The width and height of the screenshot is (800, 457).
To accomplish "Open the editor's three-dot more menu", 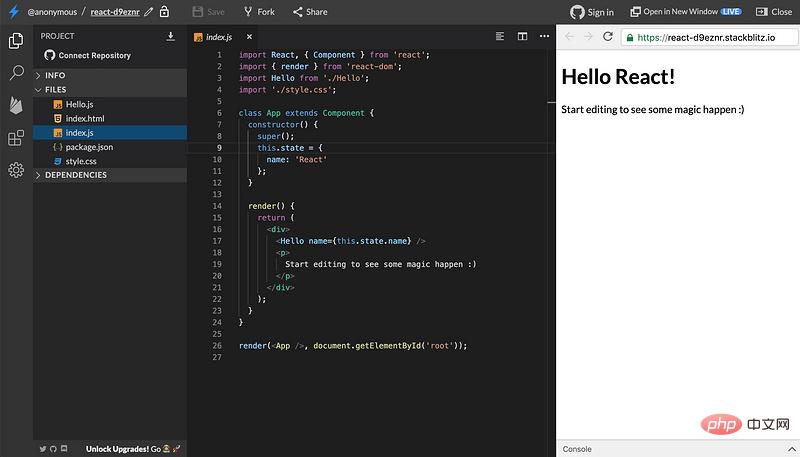I will [x=544, y=36].
